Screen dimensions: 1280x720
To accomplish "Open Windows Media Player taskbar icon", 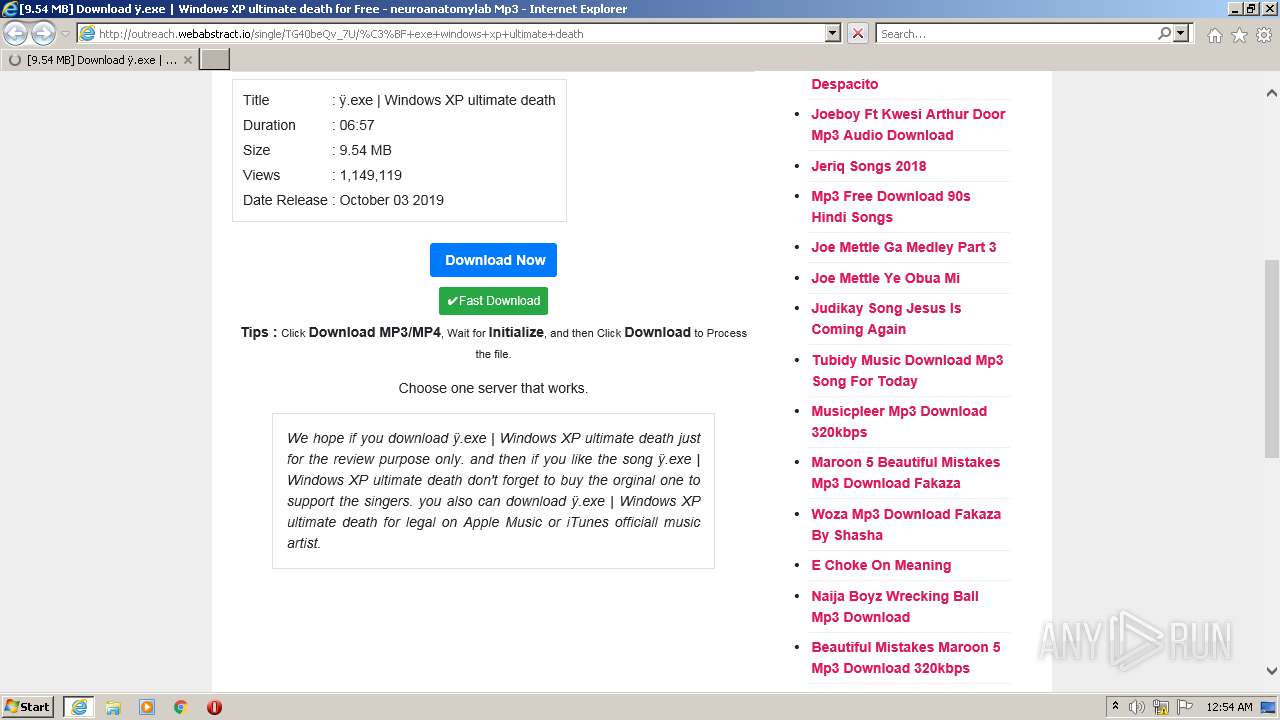I will (147, 707).
